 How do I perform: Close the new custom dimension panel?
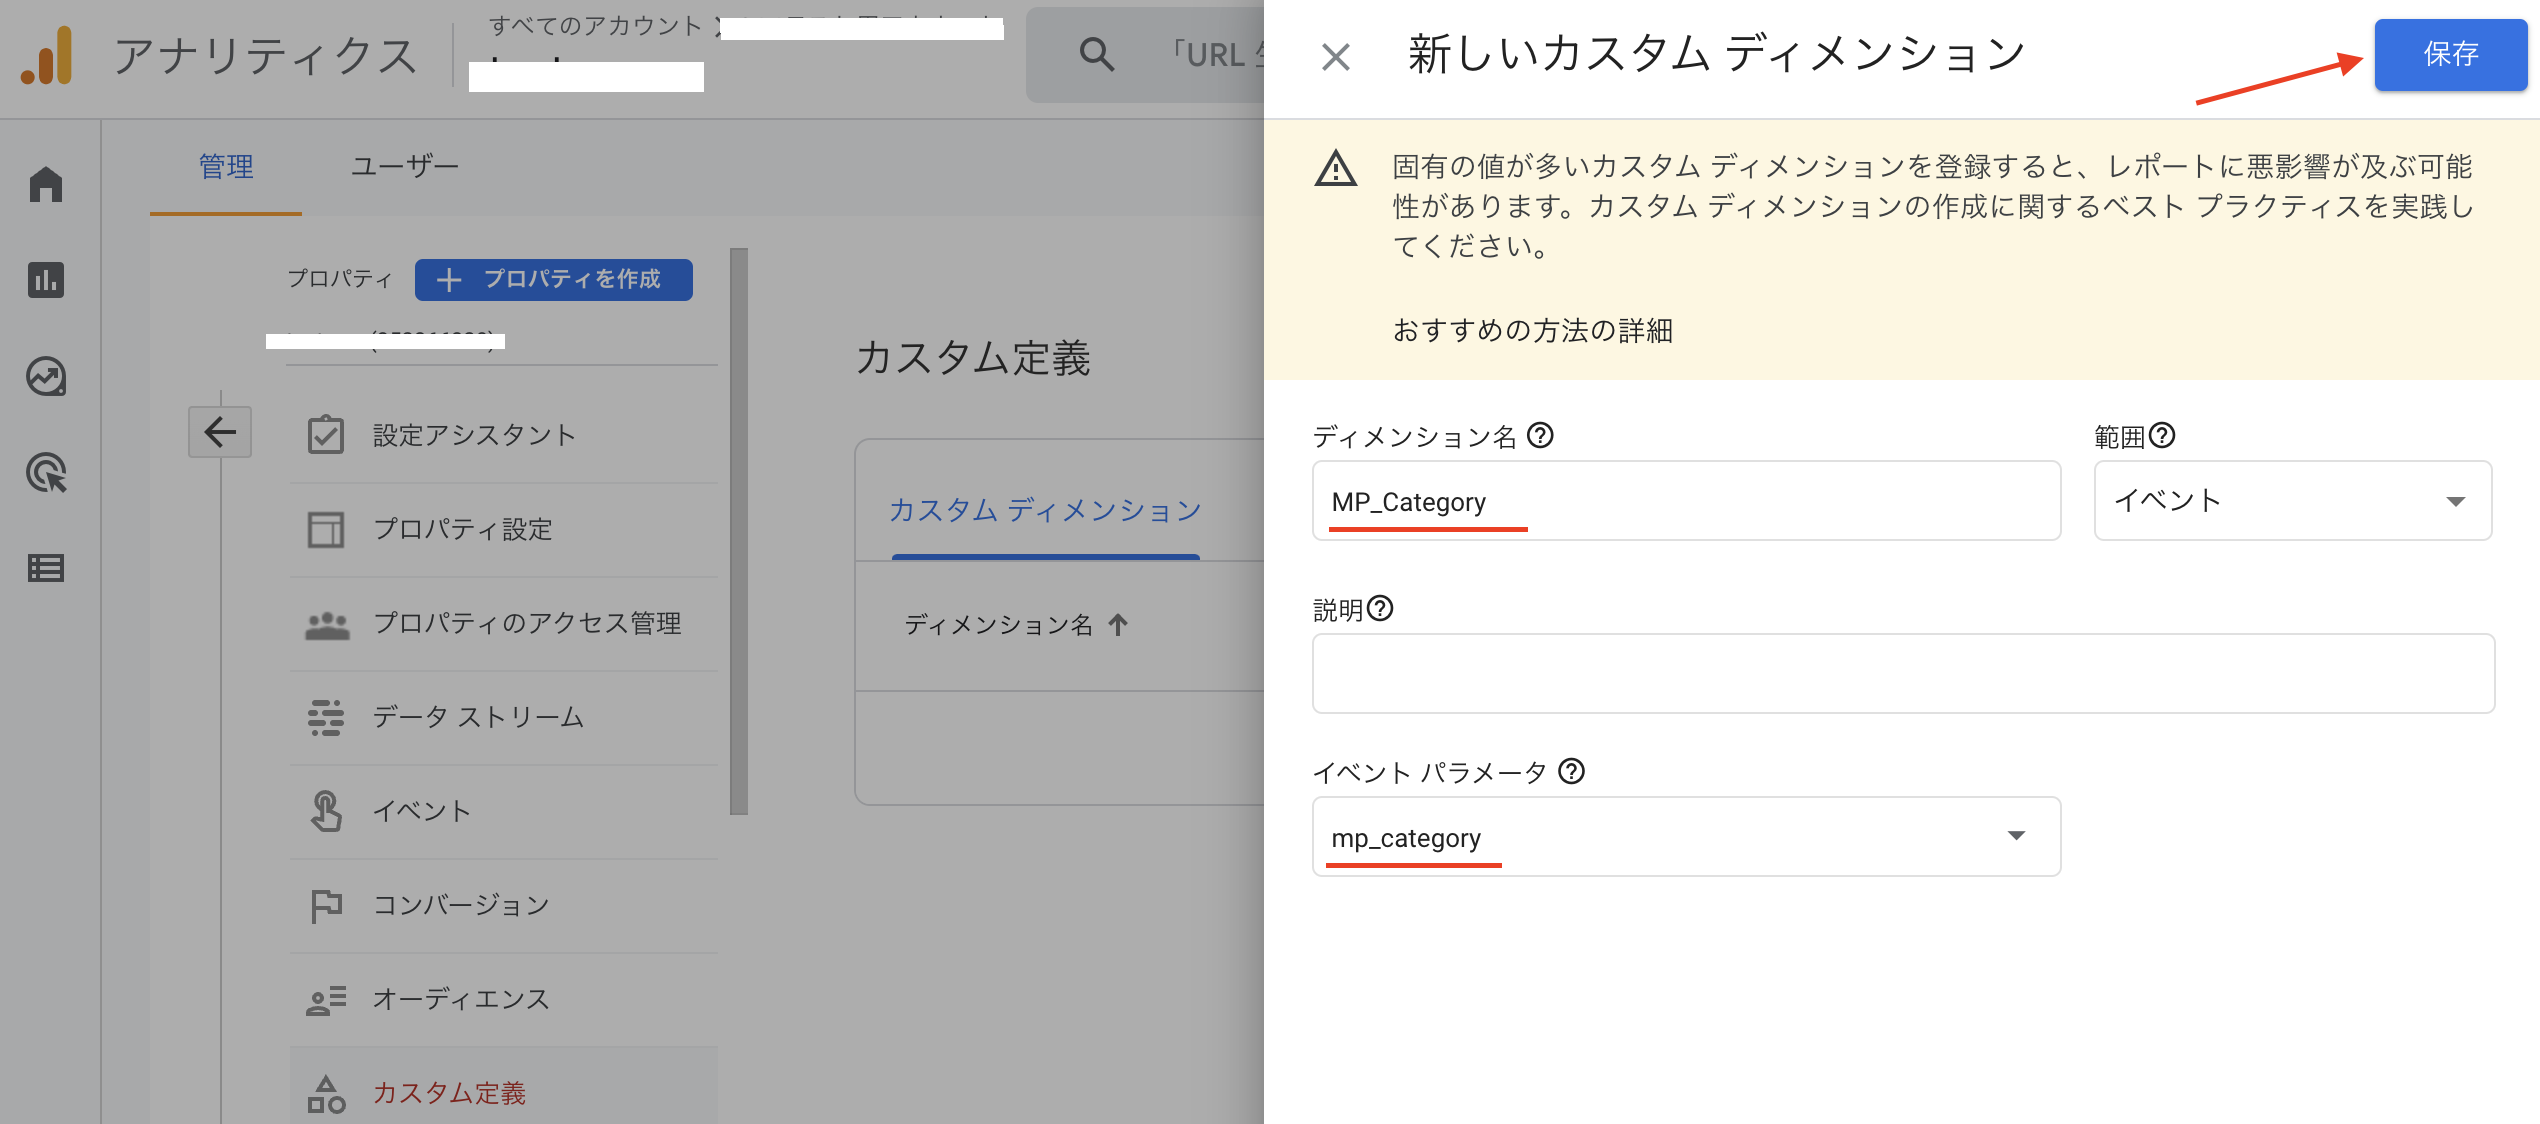(1336, 56)
